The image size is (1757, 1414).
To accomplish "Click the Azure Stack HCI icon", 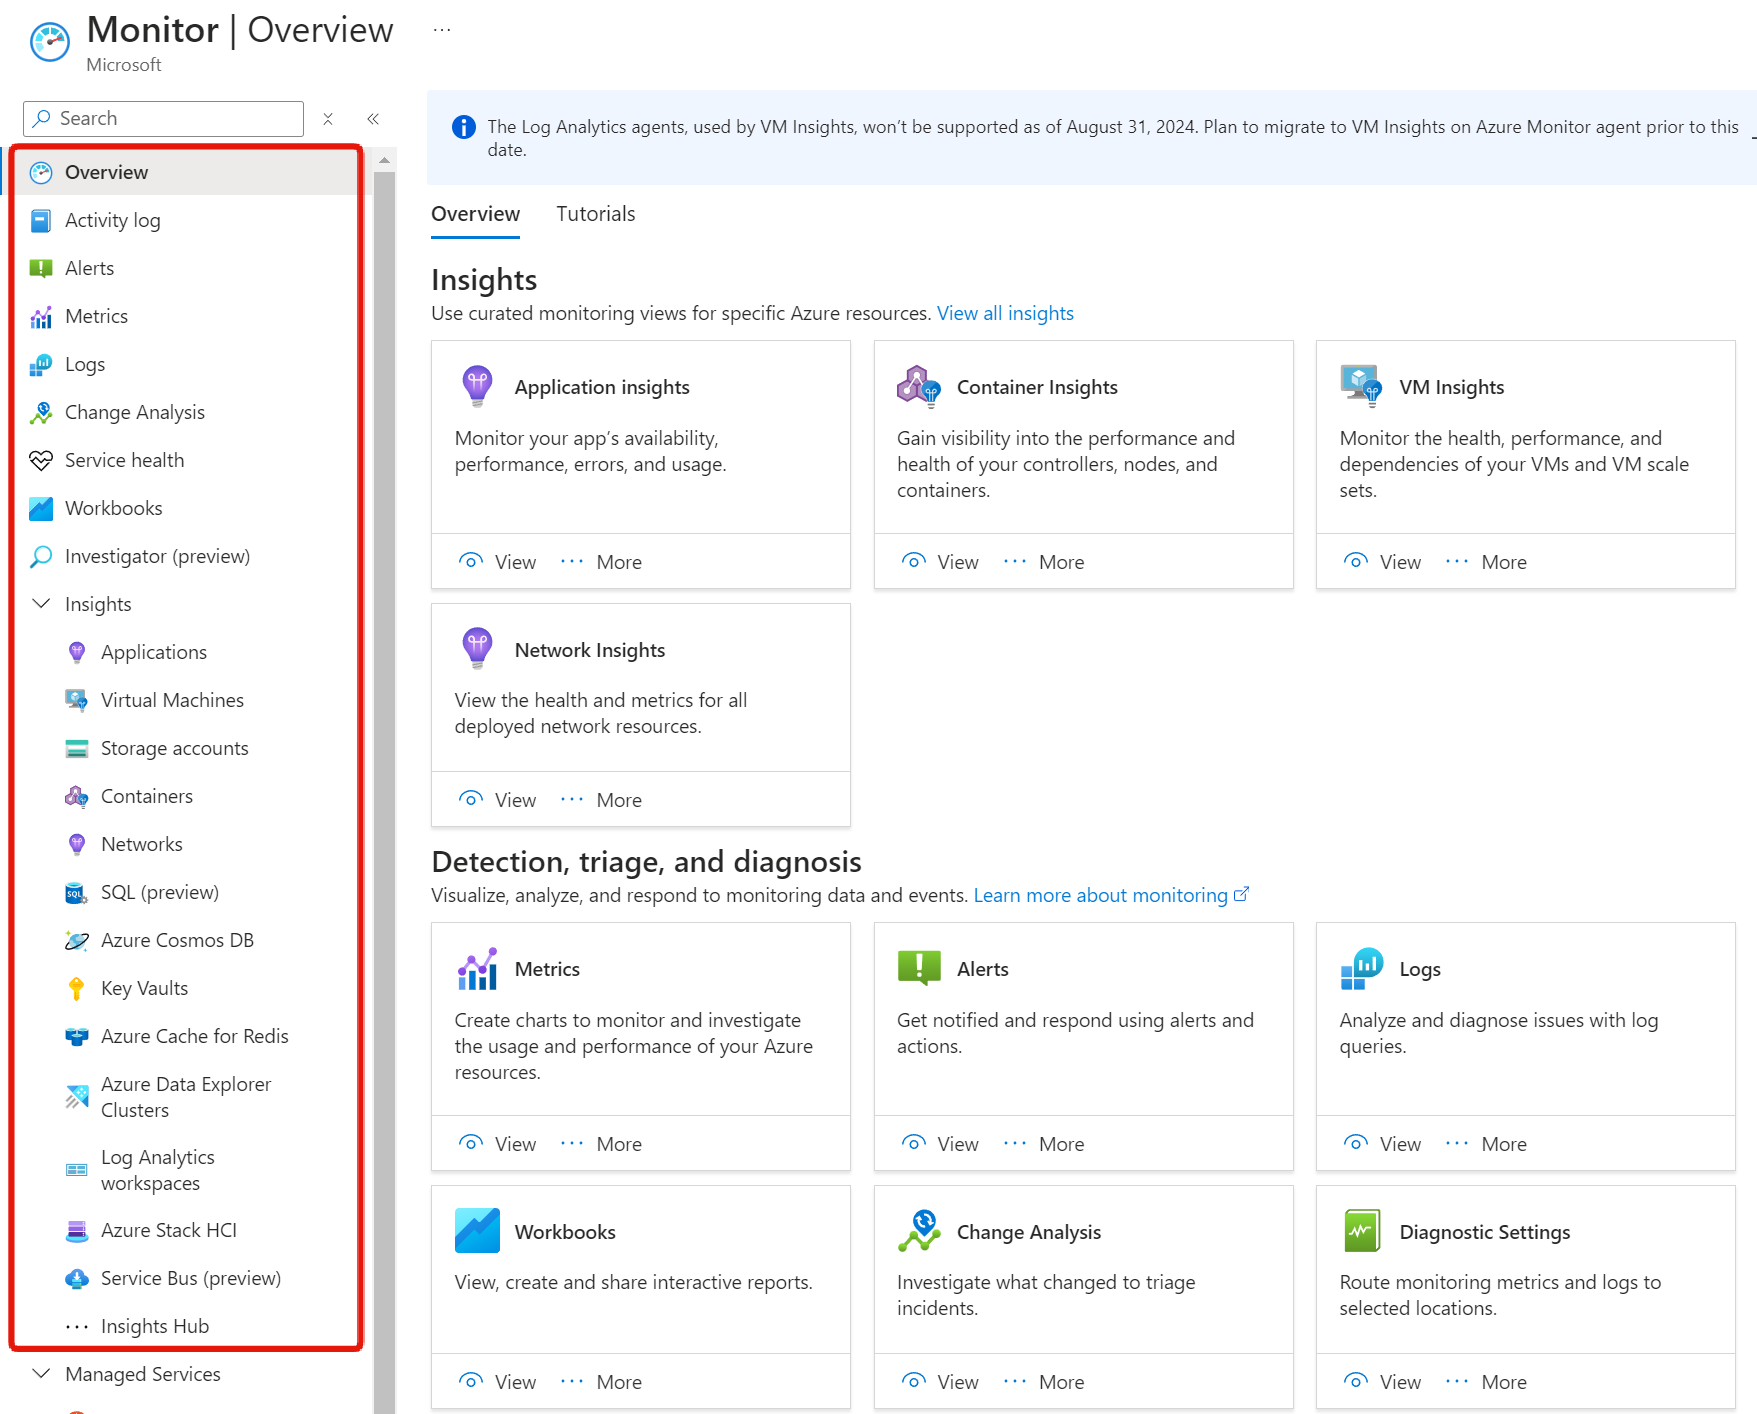I will click(x=77, y=1230).
